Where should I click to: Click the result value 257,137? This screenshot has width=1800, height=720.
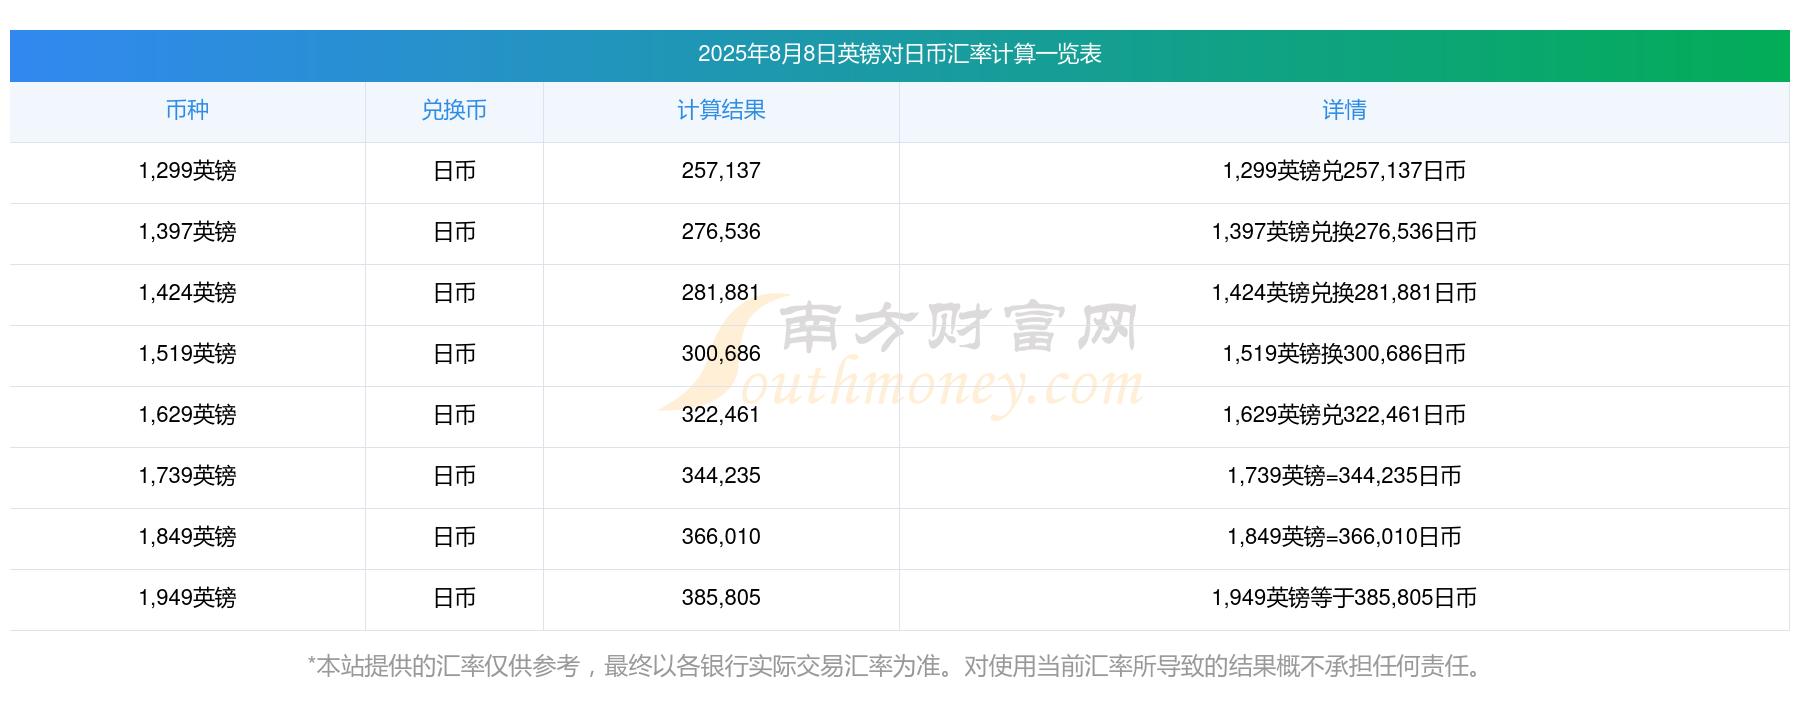point(721,171)
